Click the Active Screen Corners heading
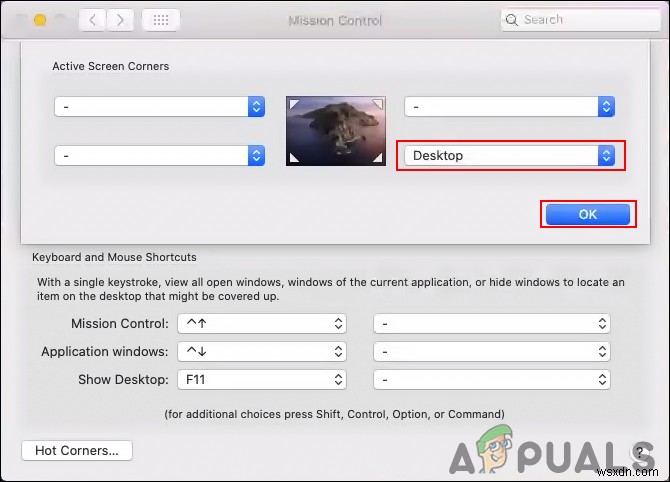Image resolution: width=670 pixels, height=482 pixels. (111, 66)
